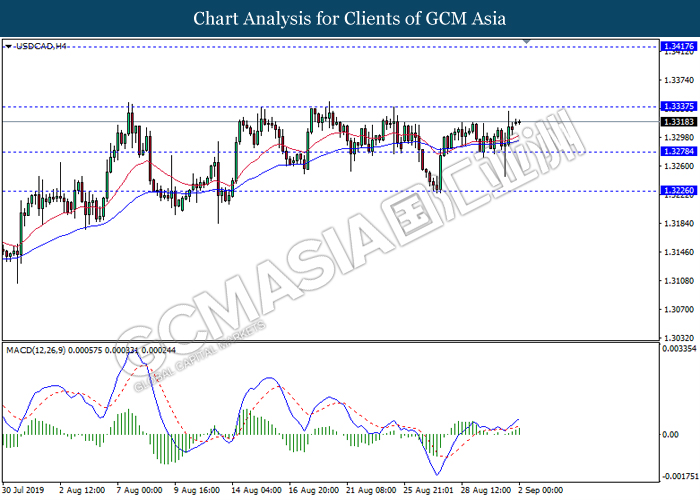Click the 21 Aug 08:00 time axis label

[x=369, y=491]
